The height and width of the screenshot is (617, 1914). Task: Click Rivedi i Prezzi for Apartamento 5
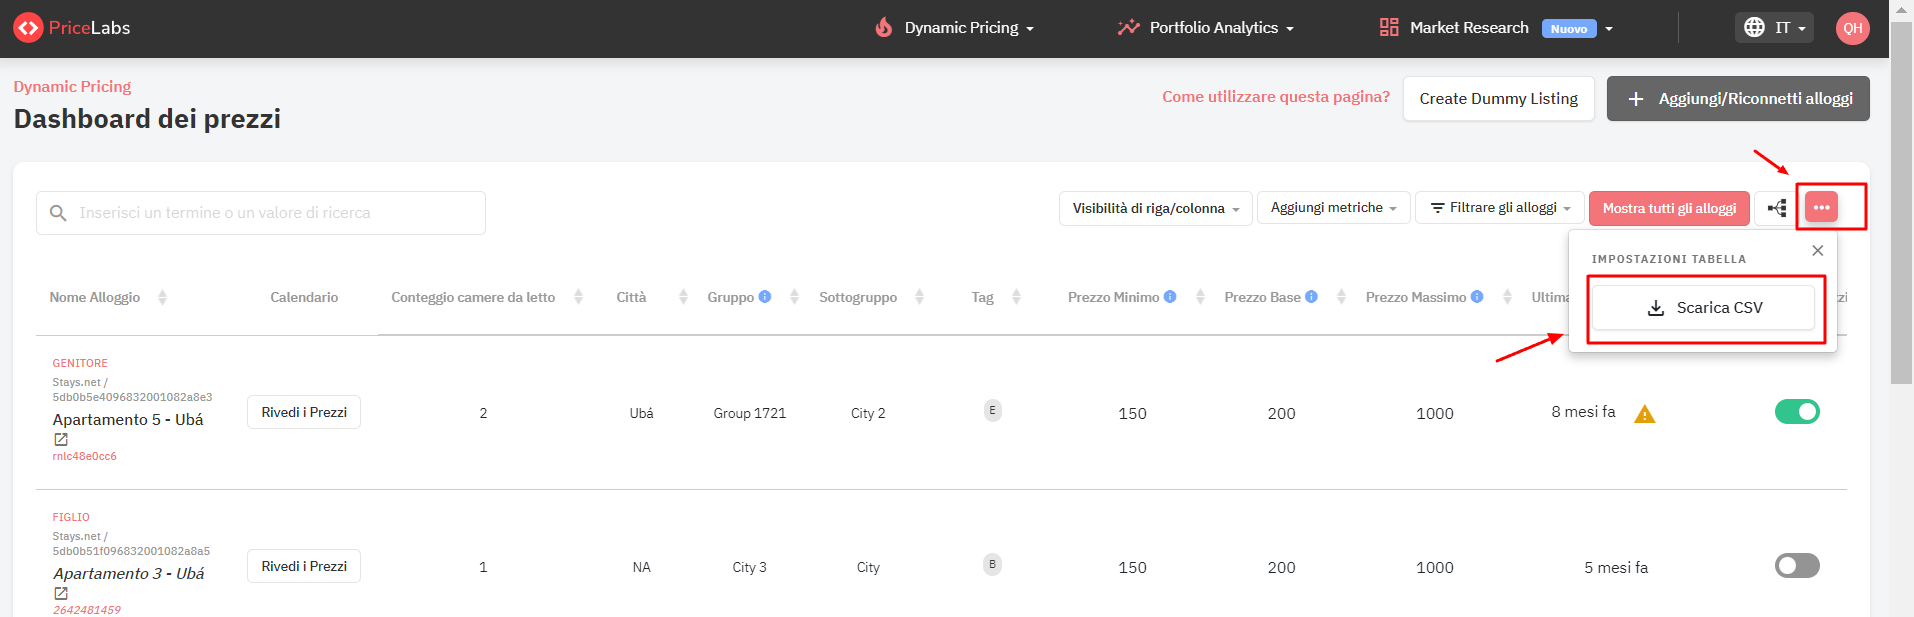coord(304,412)
